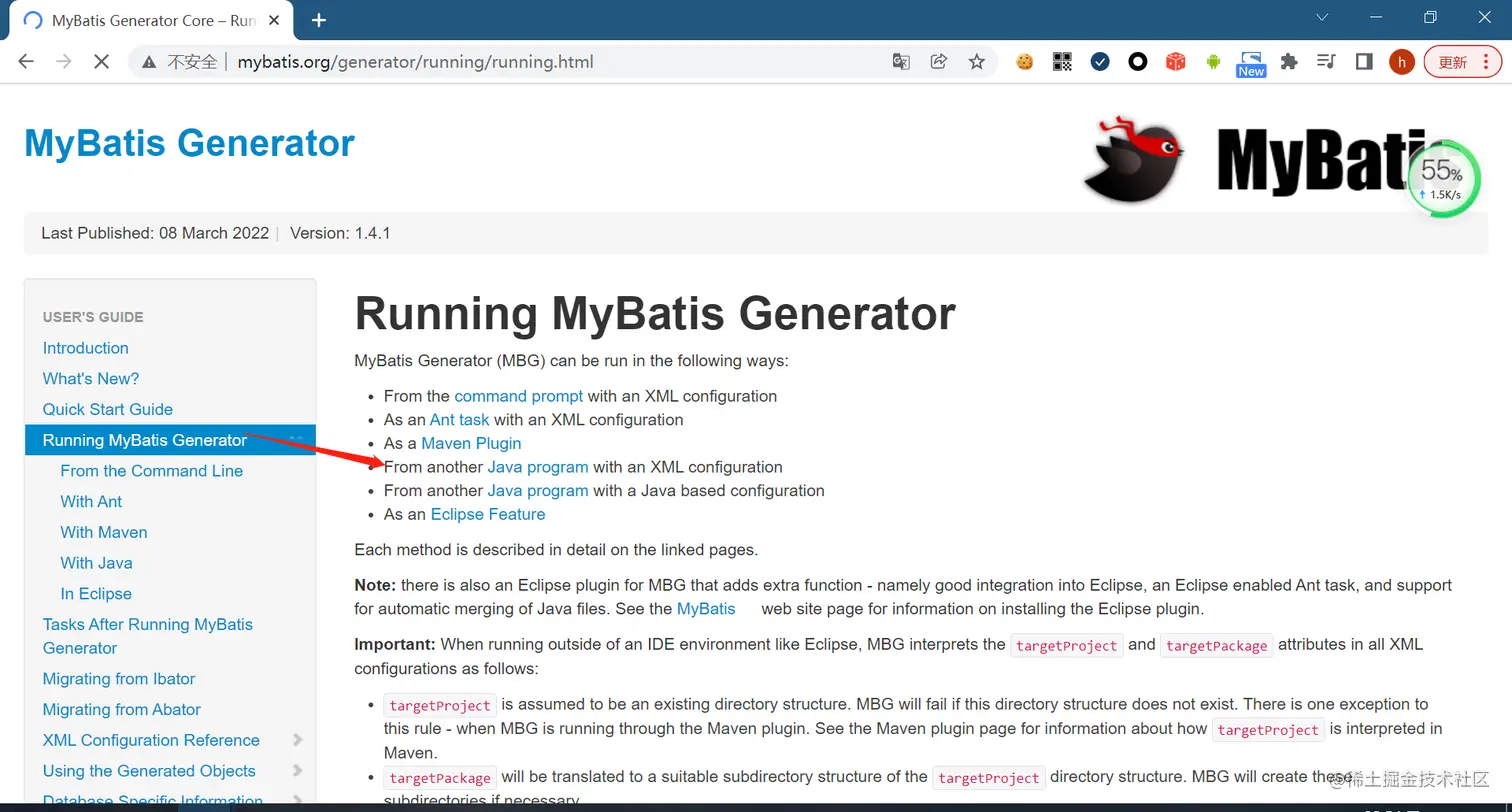The width and height of the screenshot is (1512, 812).
Task: Toggle the browser side panel
Action: pos(1364,62)
